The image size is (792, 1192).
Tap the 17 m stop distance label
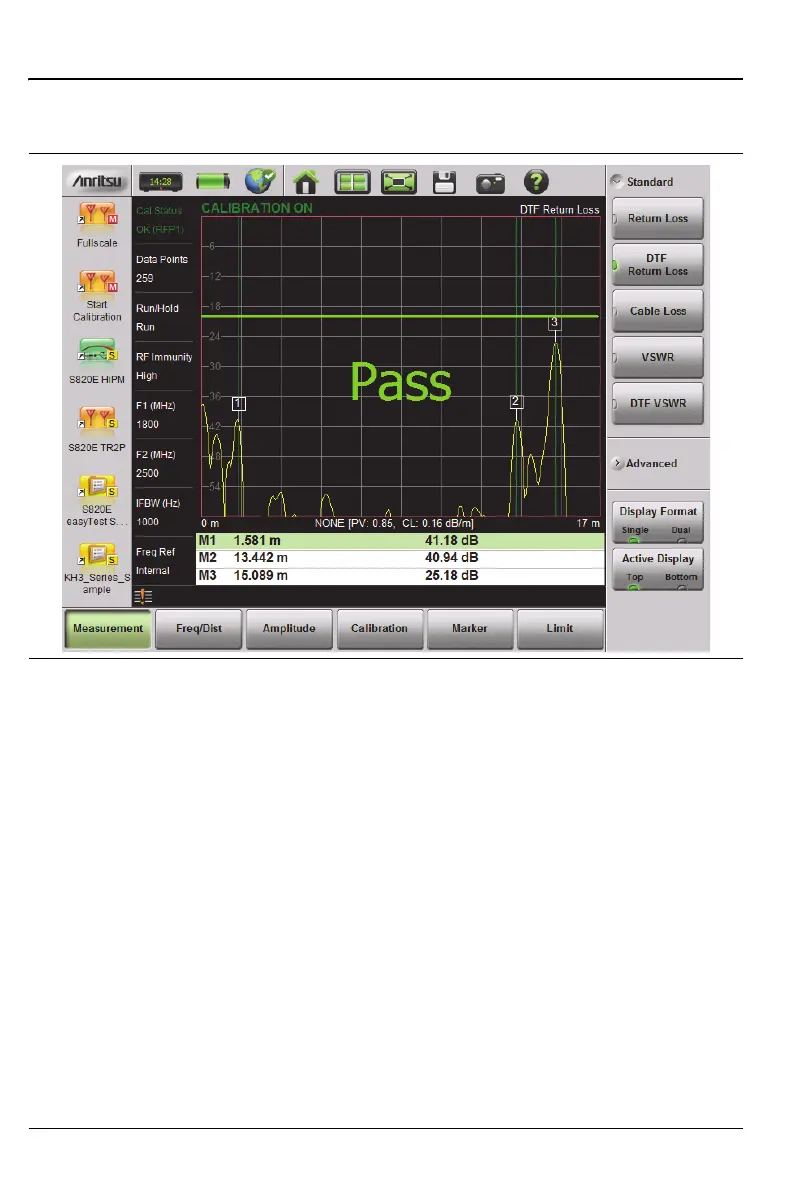pos(588,524)
